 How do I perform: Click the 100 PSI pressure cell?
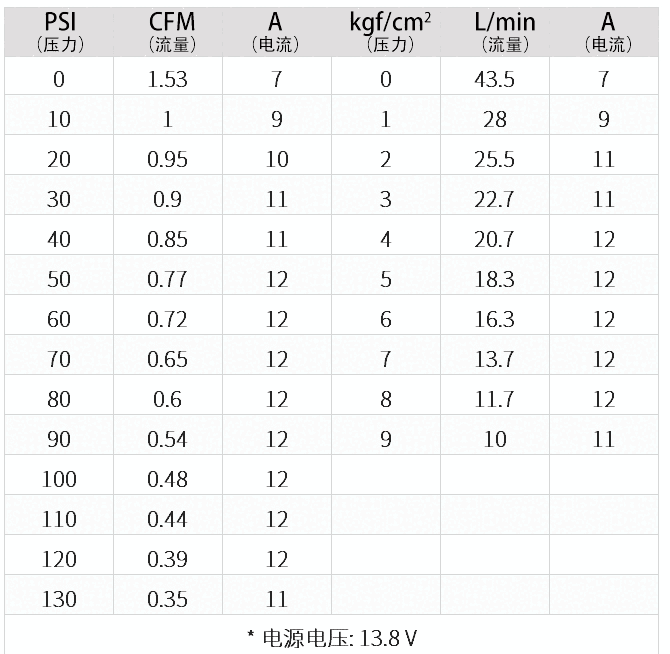pos(59,479)
